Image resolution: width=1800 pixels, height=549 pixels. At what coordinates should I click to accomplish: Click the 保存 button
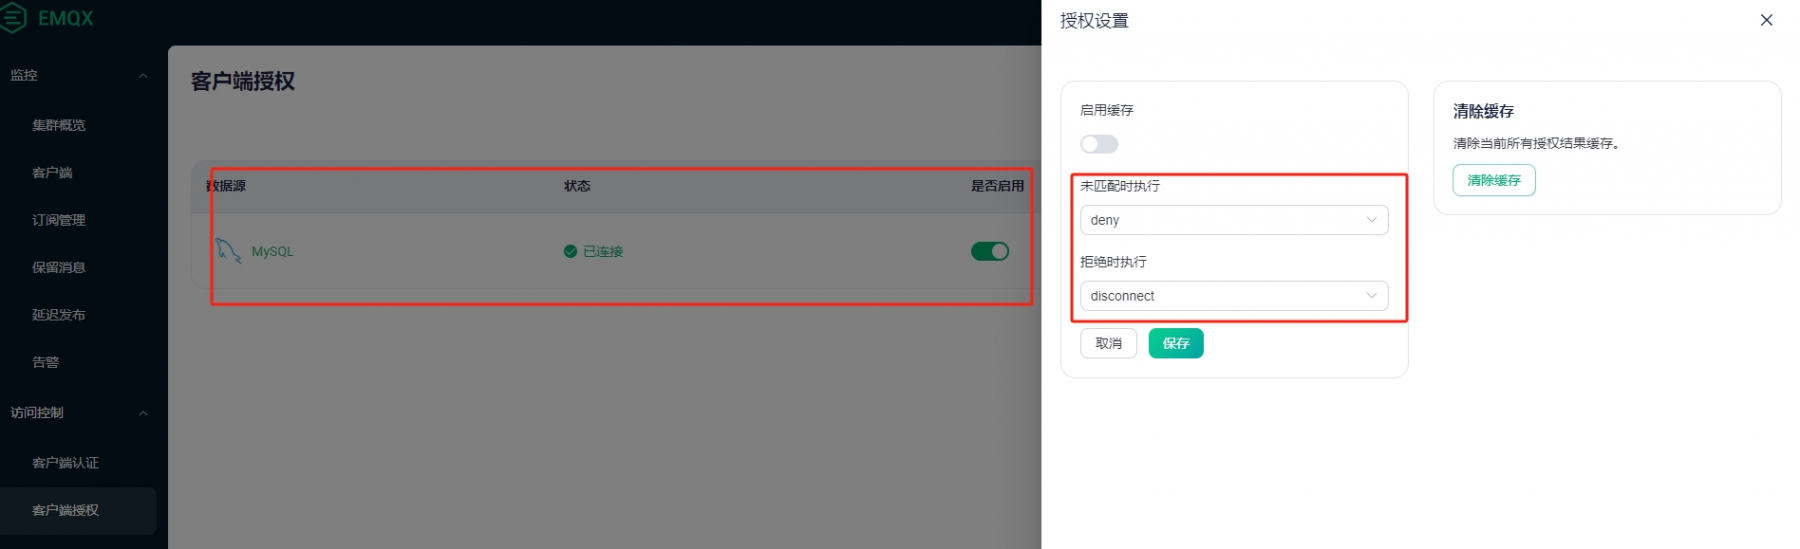tap(1176, 343)
